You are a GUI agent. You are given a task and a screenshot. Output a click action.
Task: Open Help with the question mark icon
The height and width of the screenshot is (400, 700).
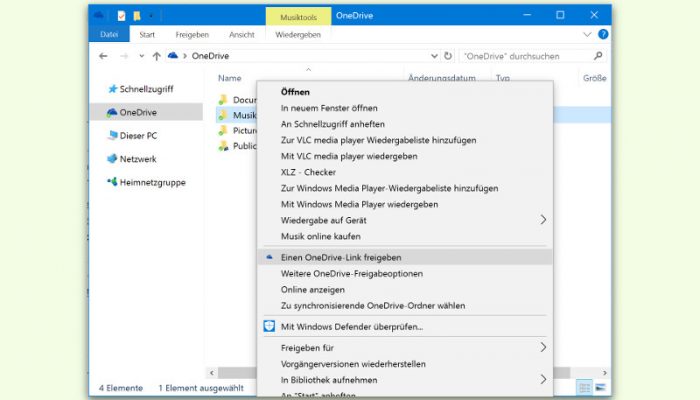603,34
